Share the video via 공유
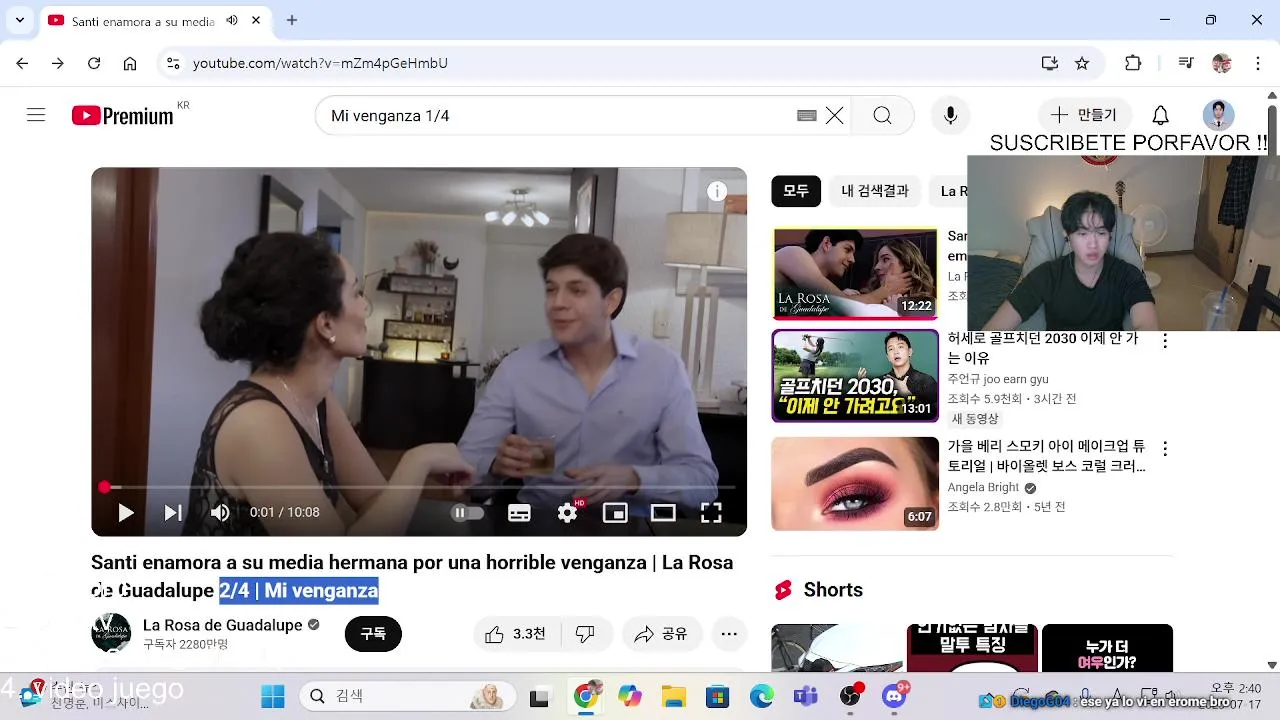1280x720 pixels. [661, 634]
